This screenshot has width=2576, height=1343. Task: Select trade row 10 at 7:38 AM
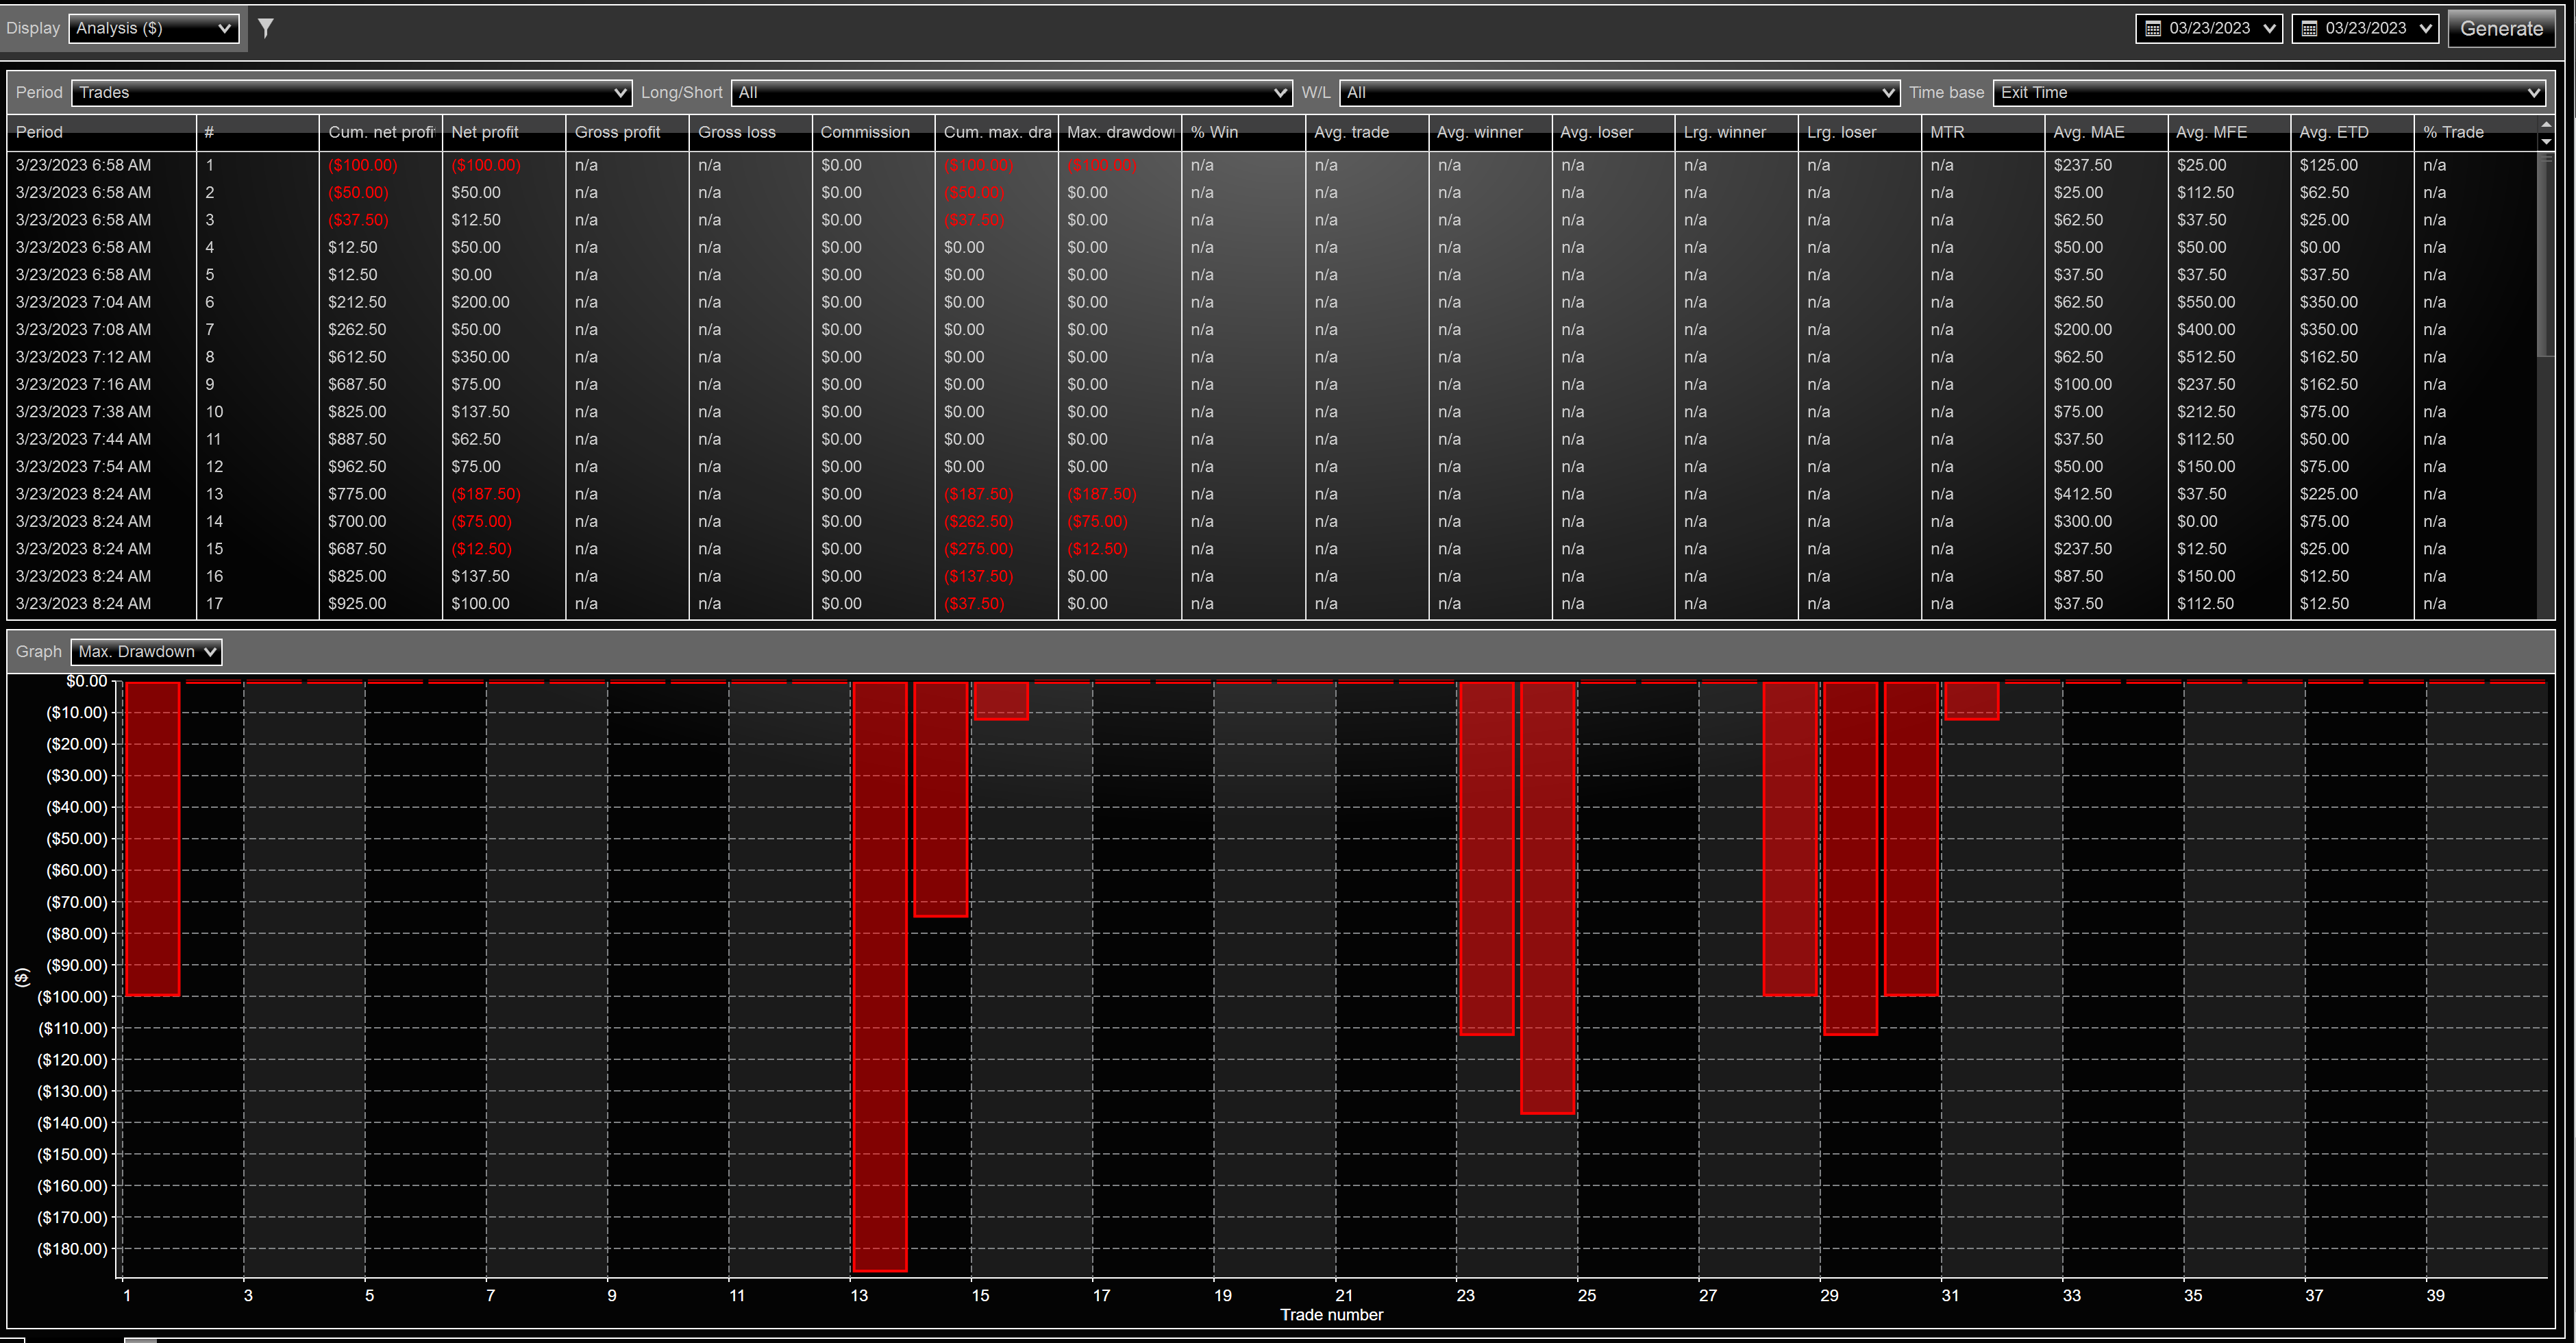pyautogui.click(x=1272, y=412)
